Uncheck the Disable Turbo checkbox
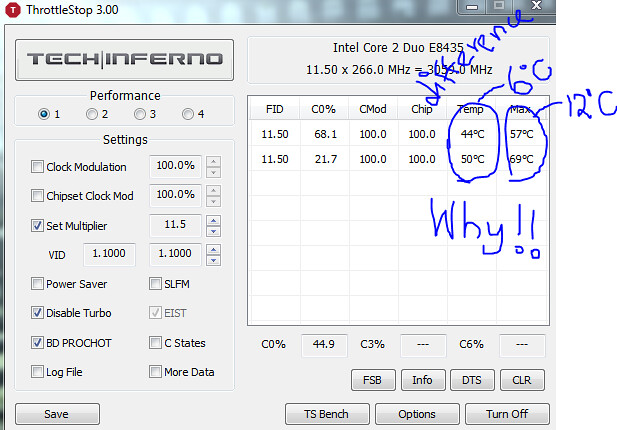The image size is (617, 430). 37,313
